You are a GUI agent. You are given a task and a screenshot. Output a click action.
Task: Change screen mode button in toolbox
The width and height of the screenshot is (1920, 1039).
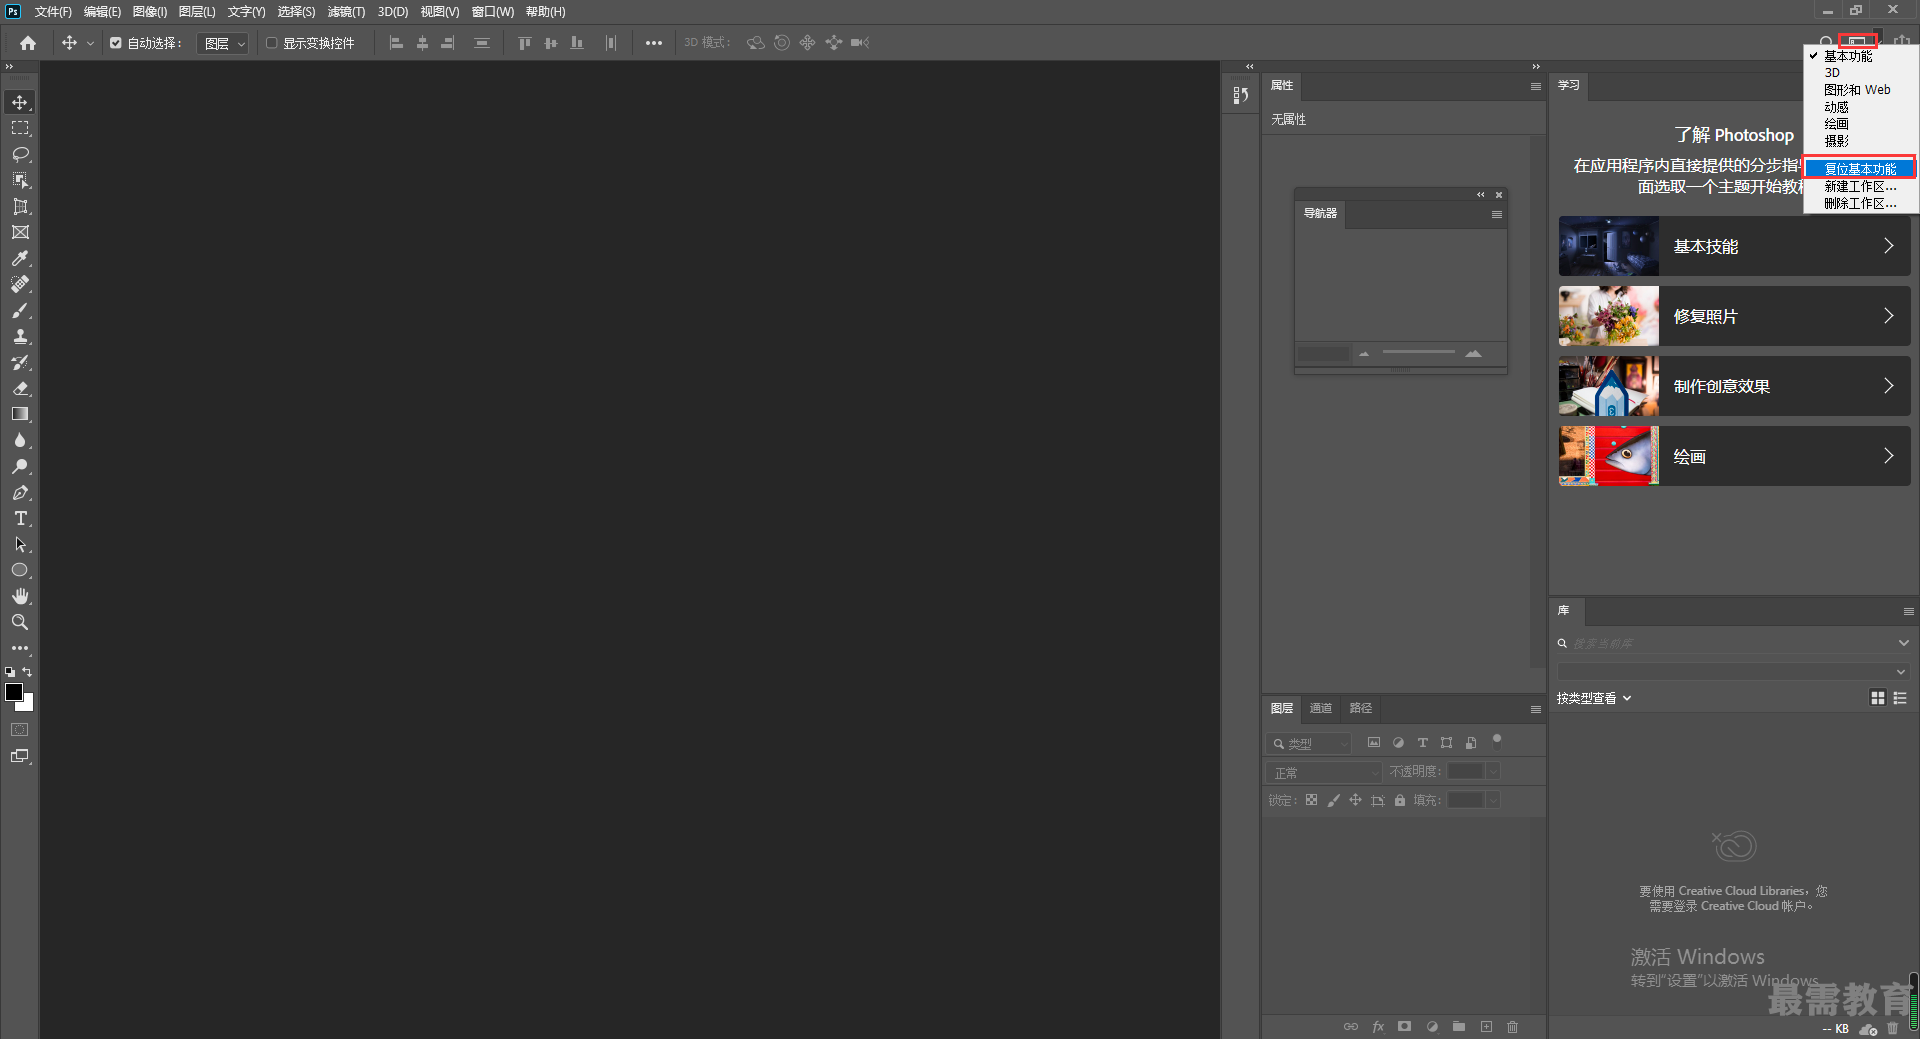pos(20,756)
